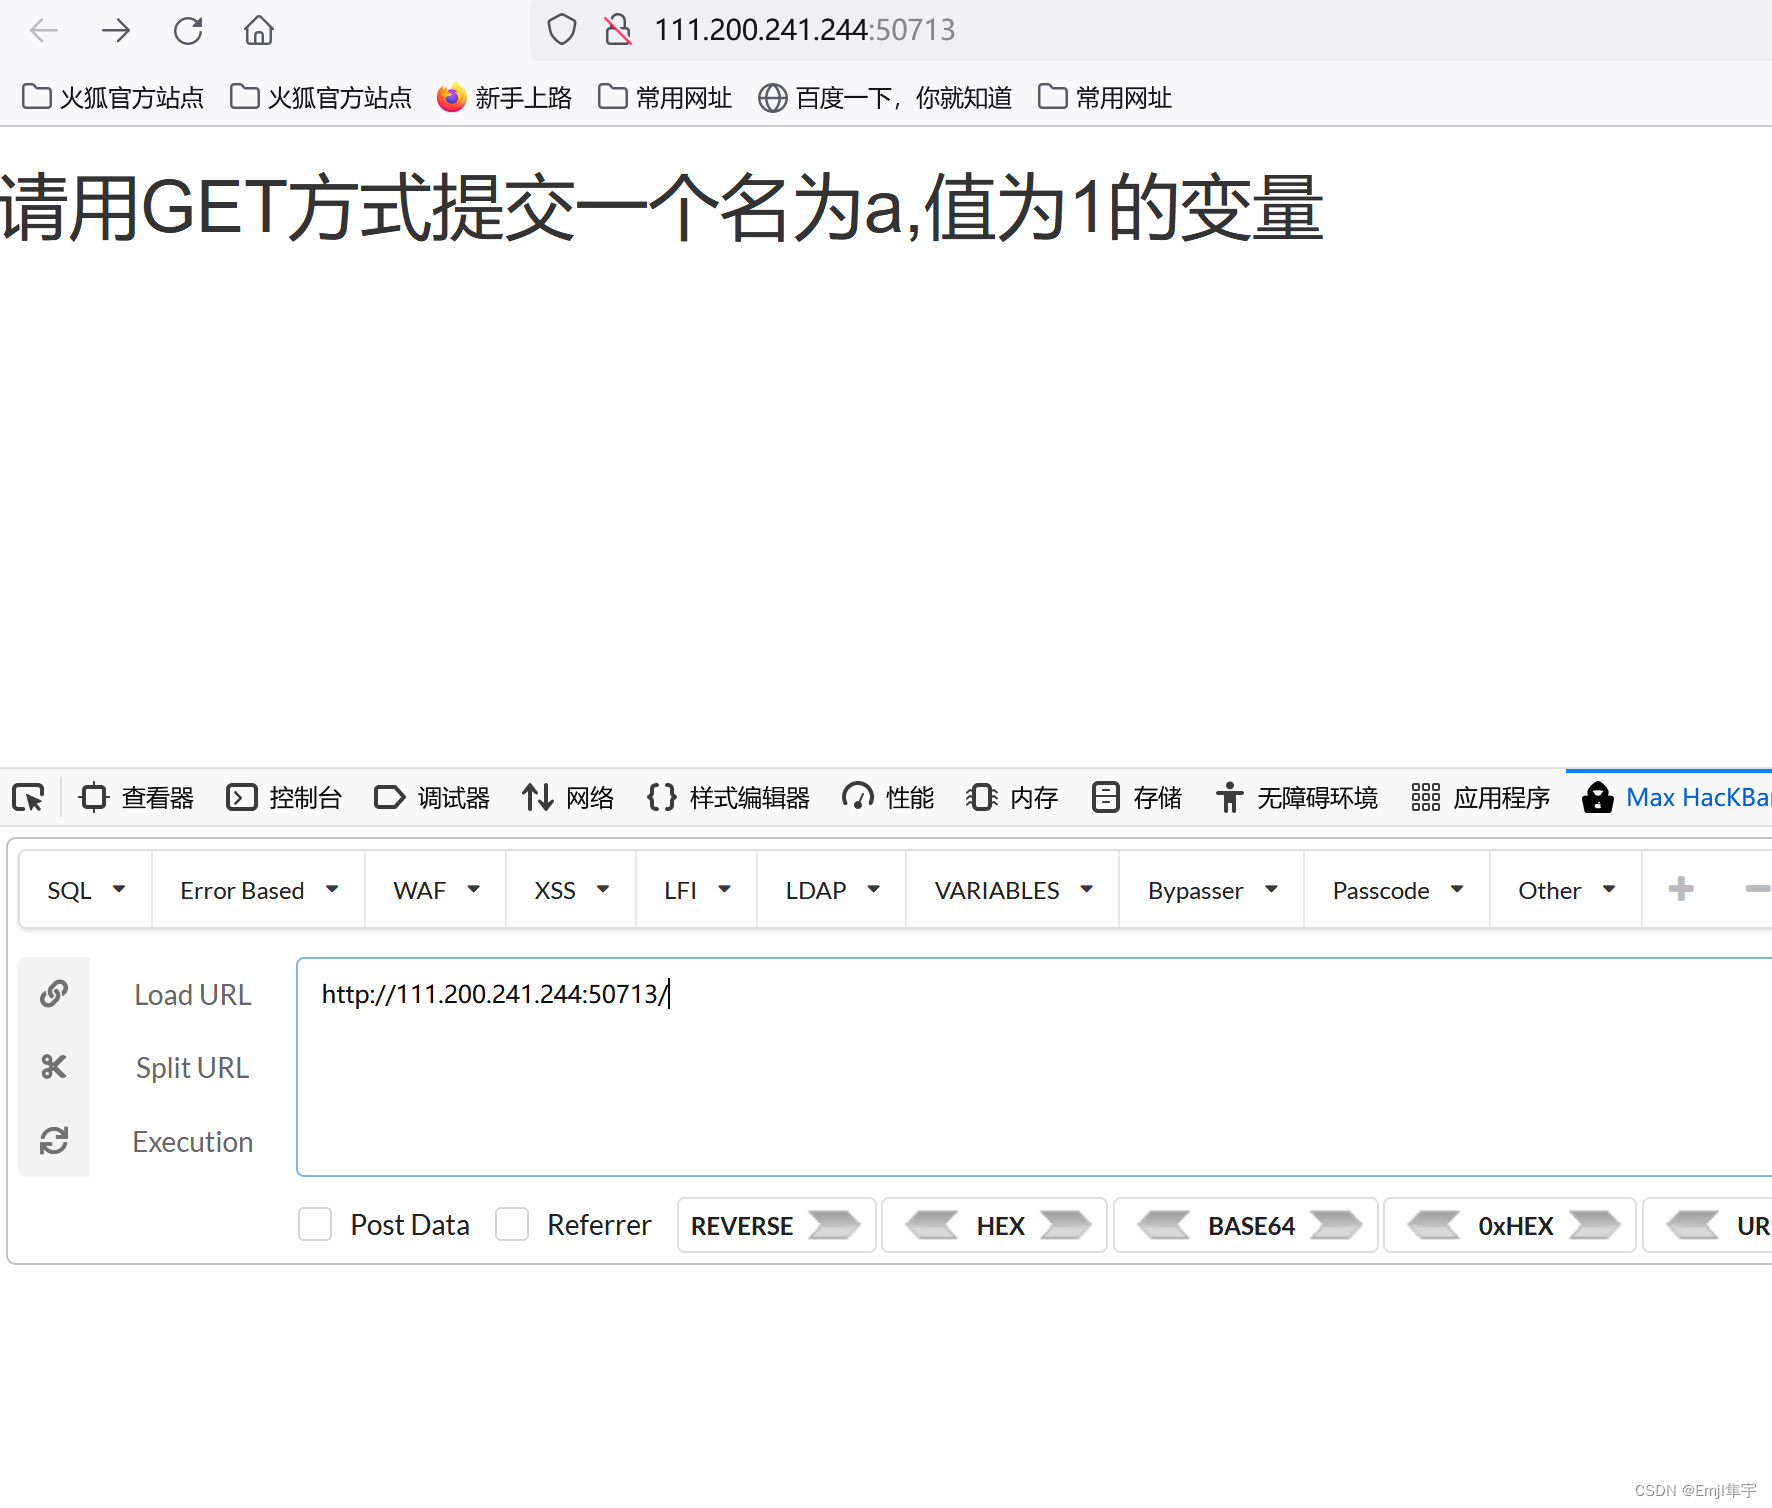
Task: Enable the Post Data checkbox
Action: tap(314, 1224)
